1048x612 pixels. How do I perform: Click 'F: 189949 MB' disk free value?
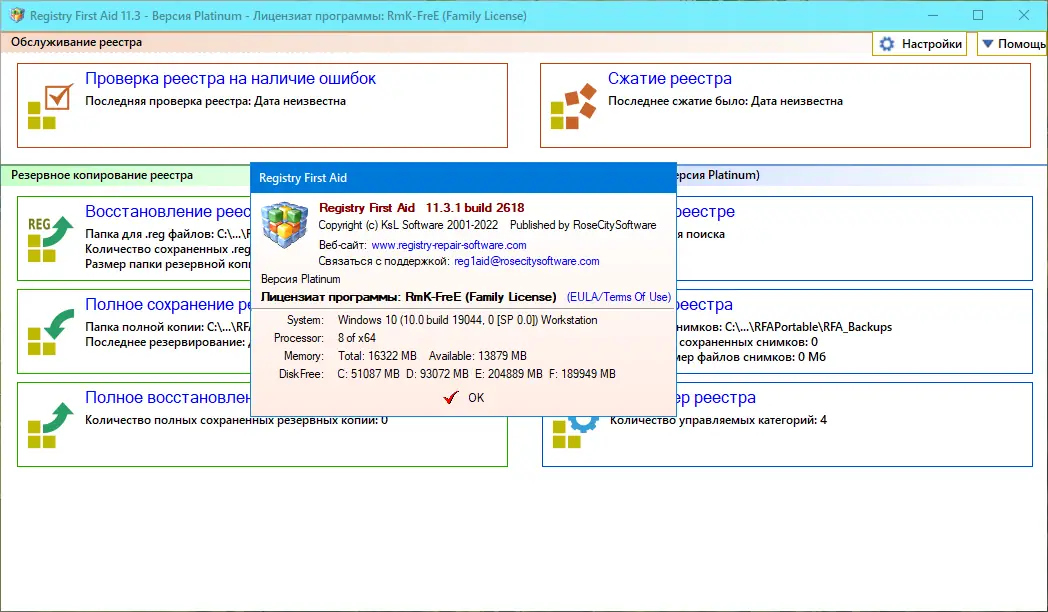(x=582, y=374)
